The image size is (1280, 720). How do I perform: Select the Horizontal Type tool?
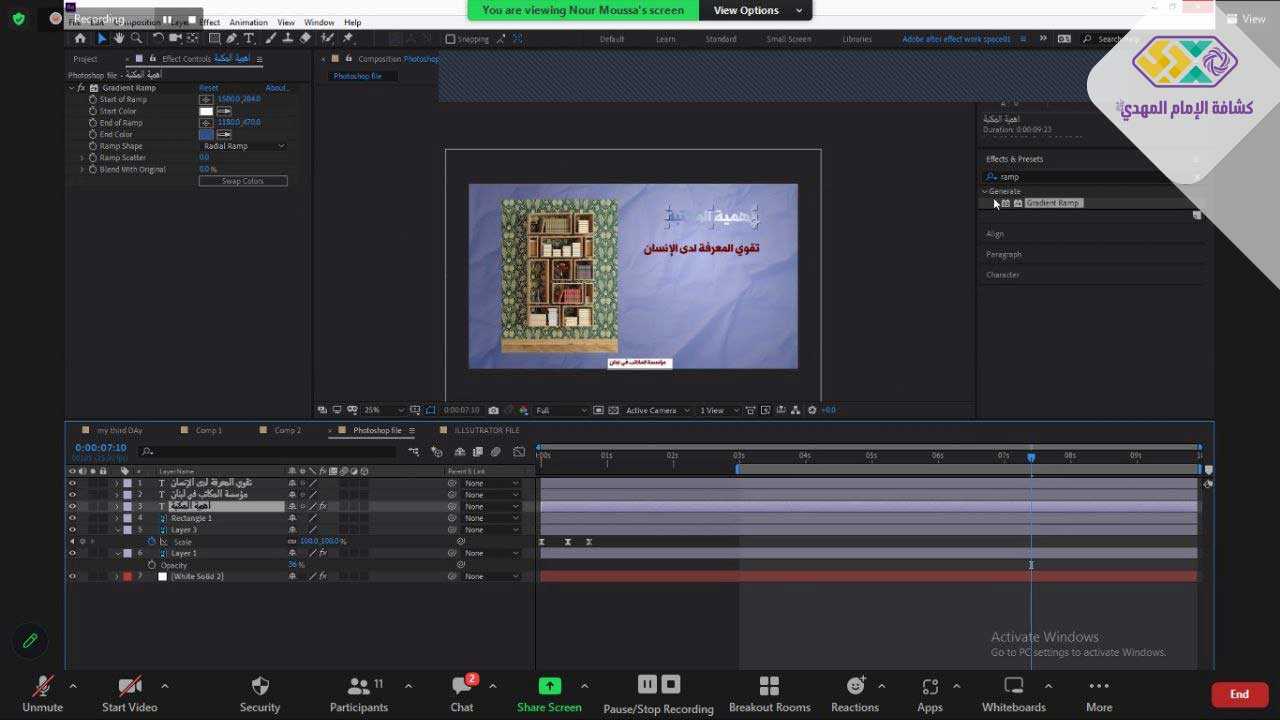point(249,39)
